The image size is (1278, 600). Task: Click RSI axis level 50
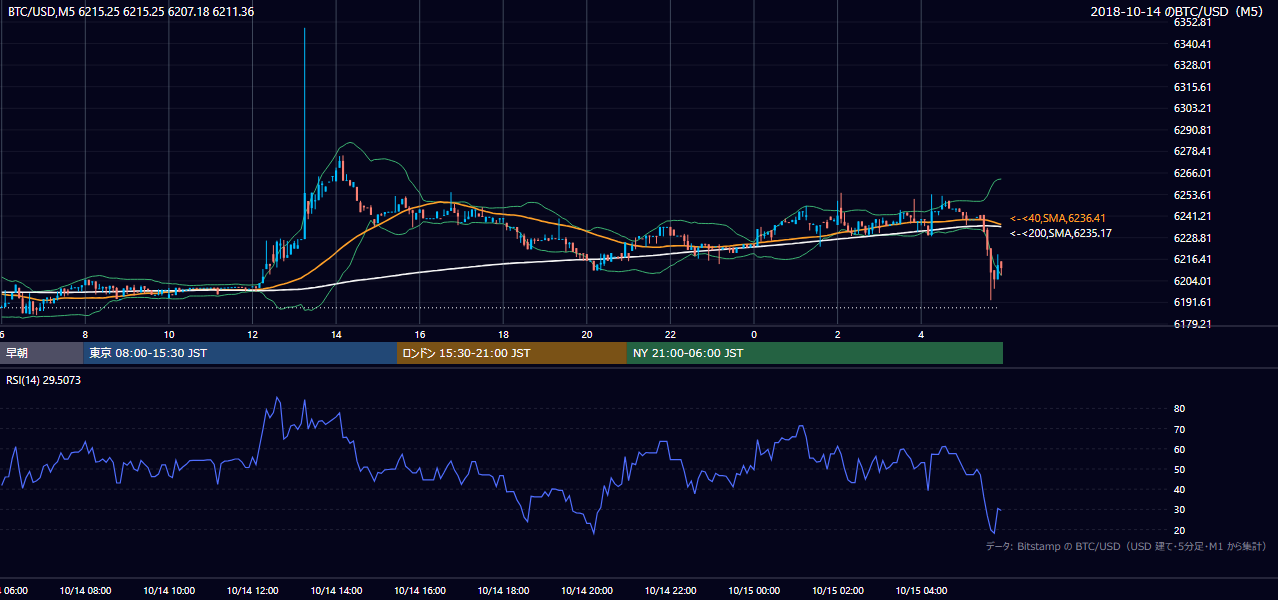coord(1179,469)
